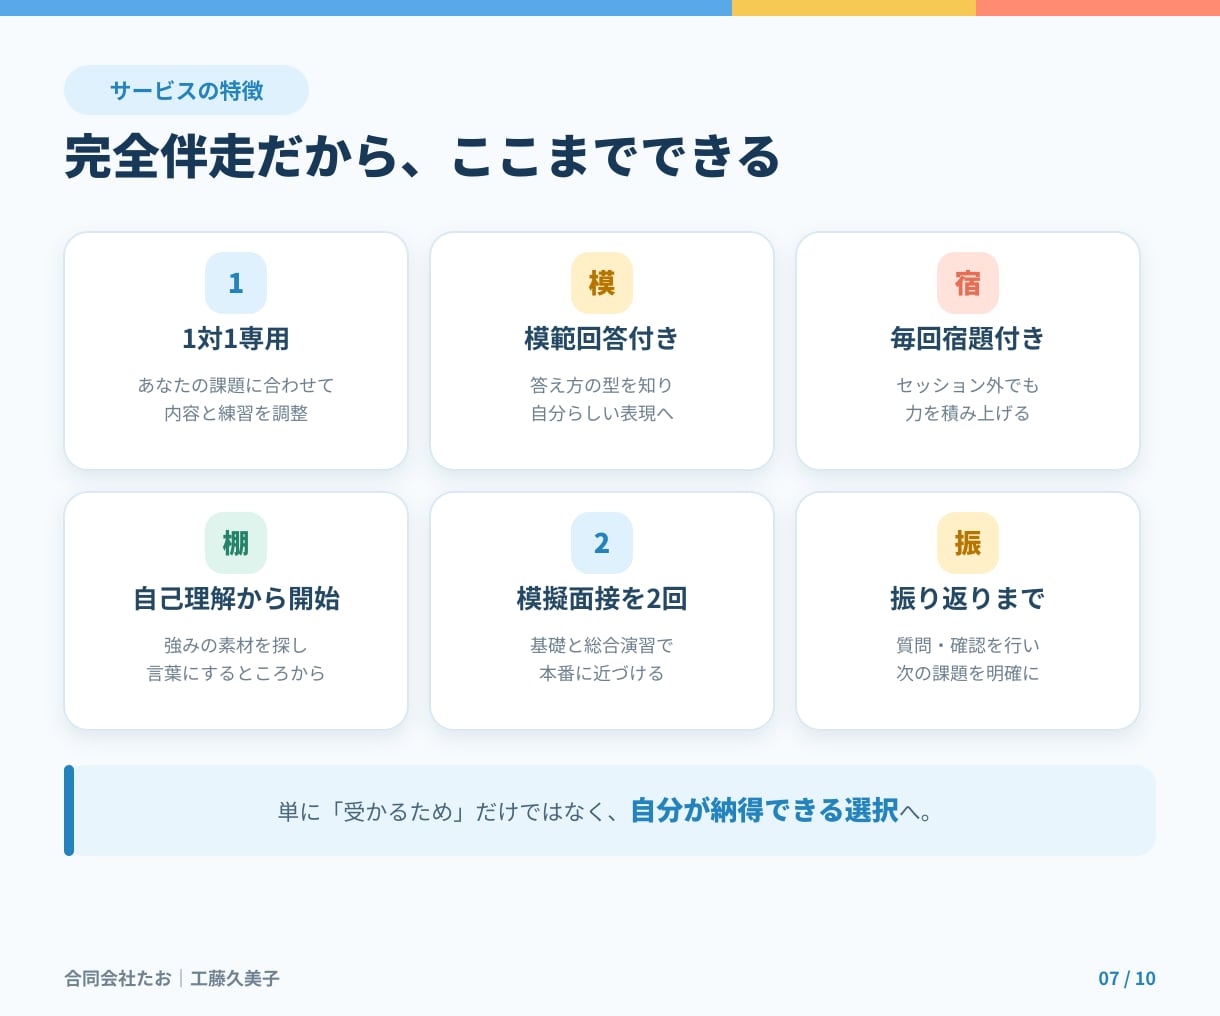Select the サービスの特徴 pill label
This screenshot has width=1220, height=1016.
[x=186, y=90]
